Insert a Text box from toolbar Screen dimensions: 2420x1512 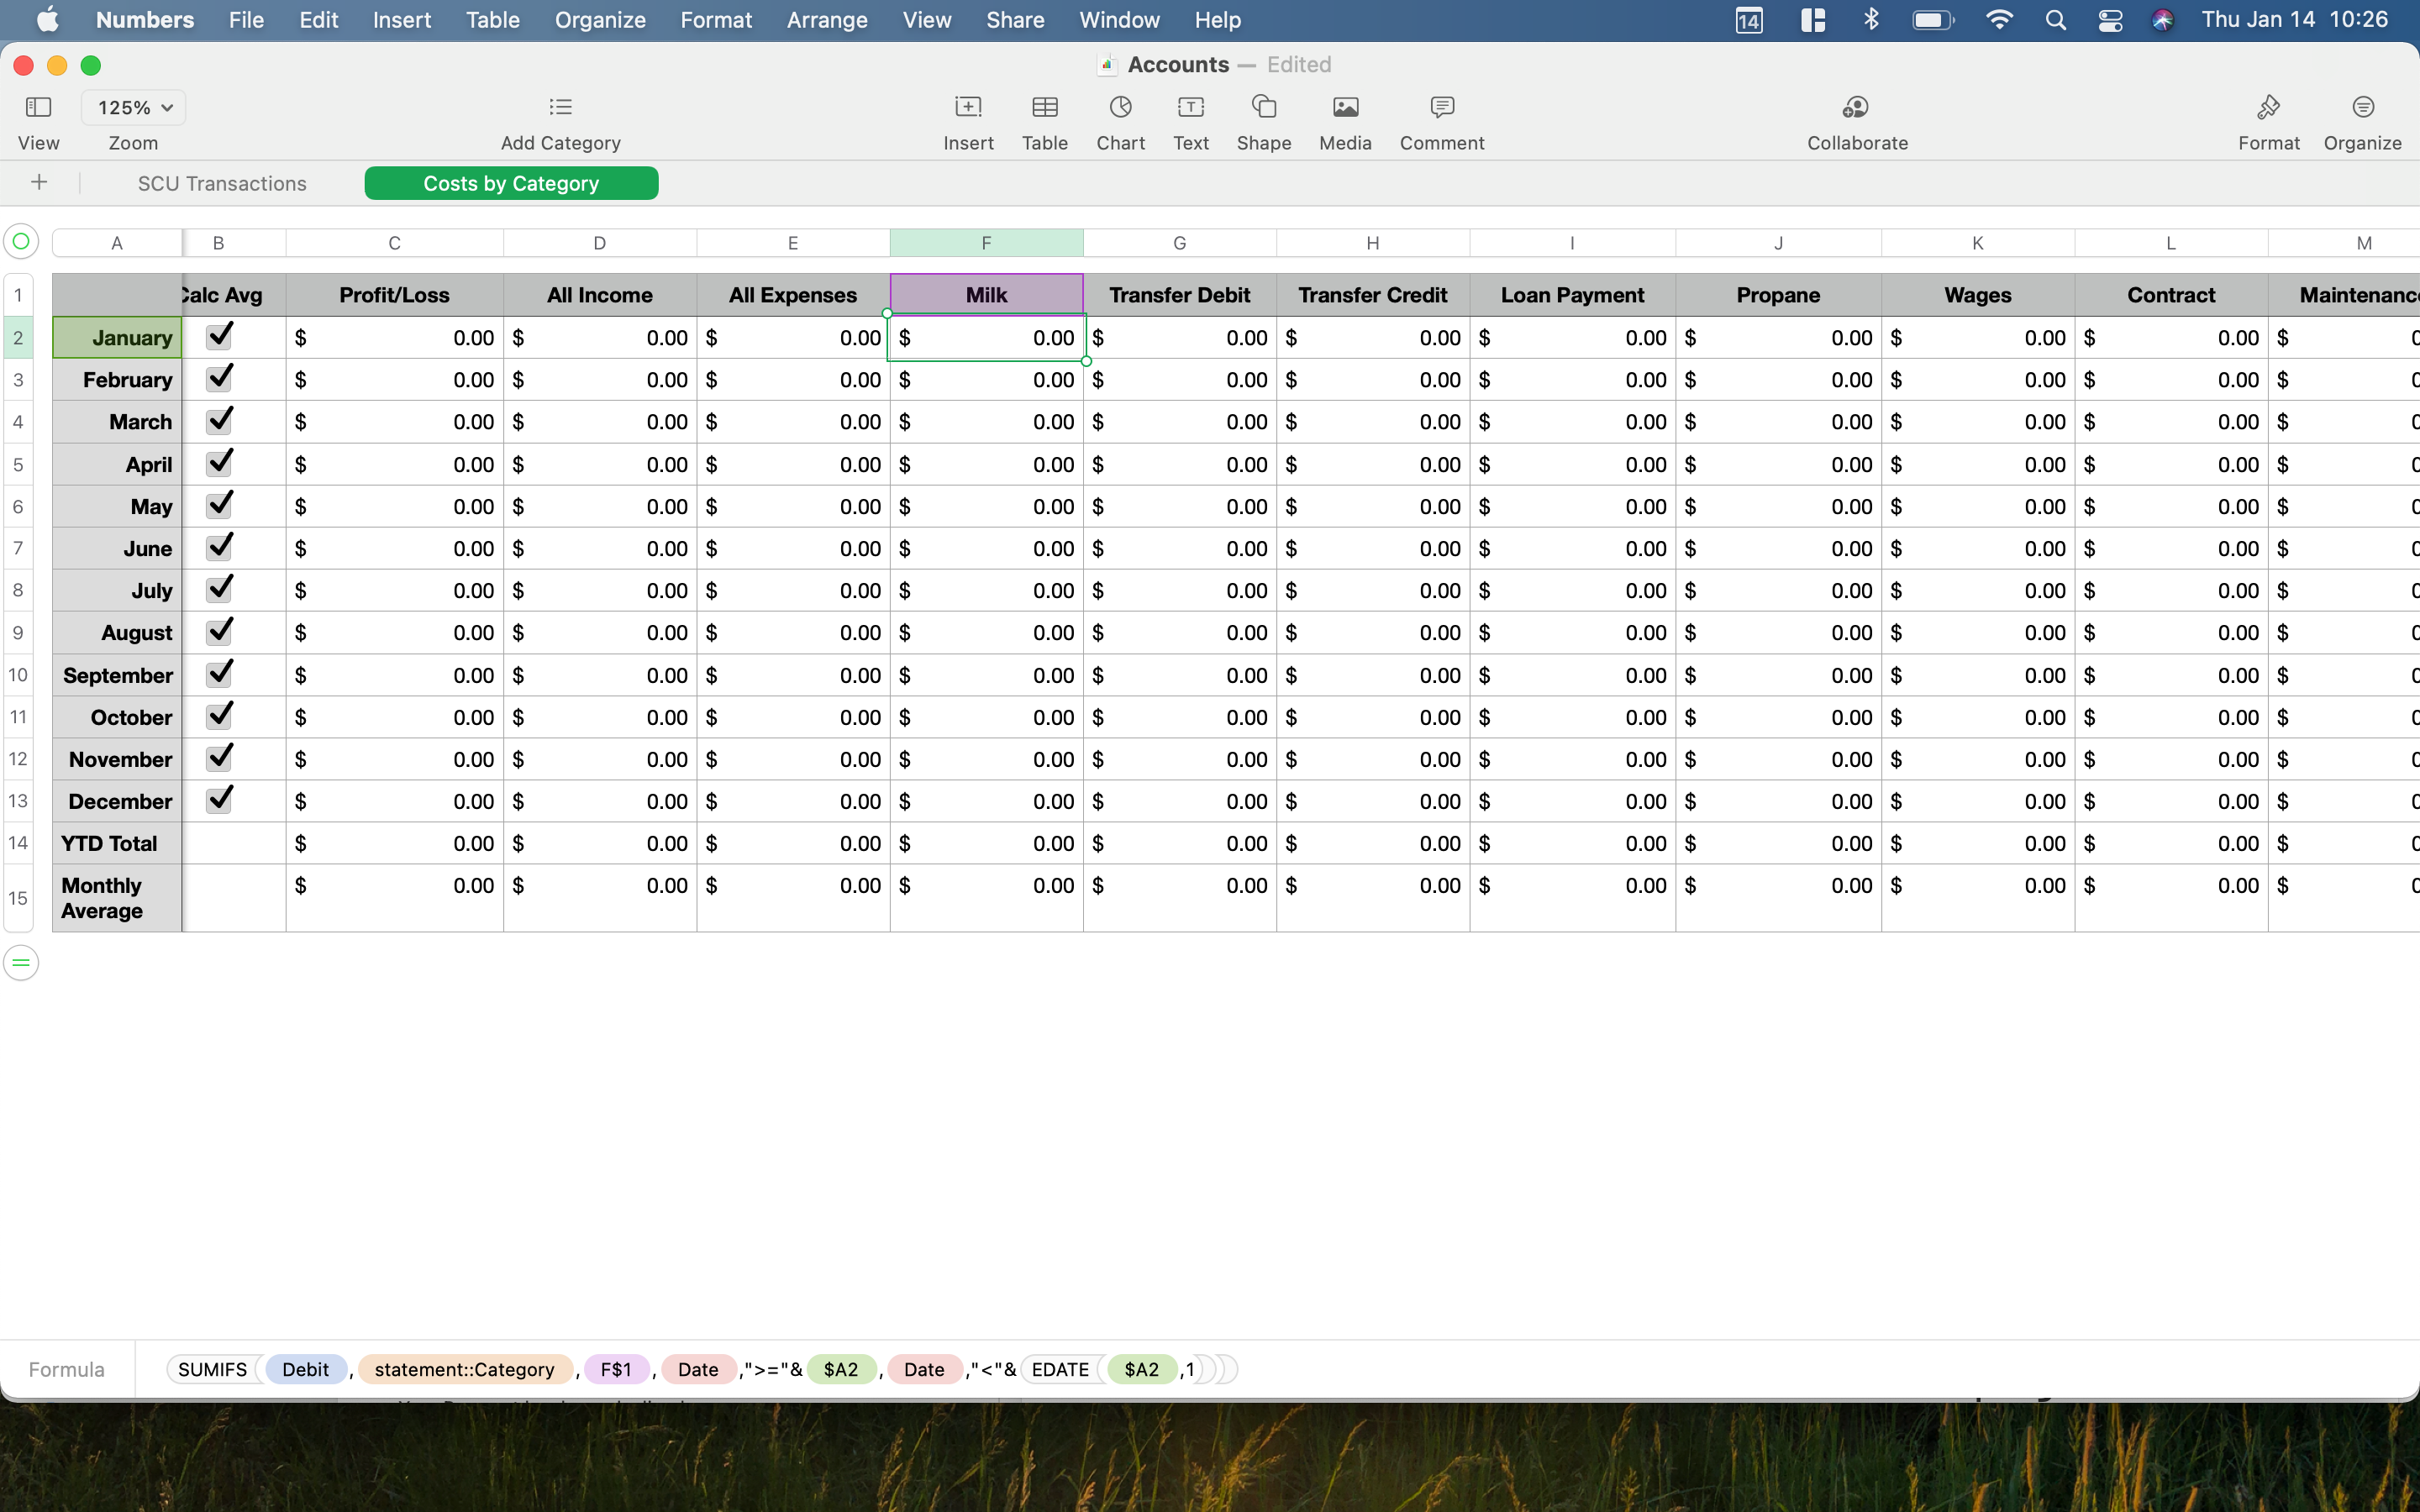tap(1190, 108)
